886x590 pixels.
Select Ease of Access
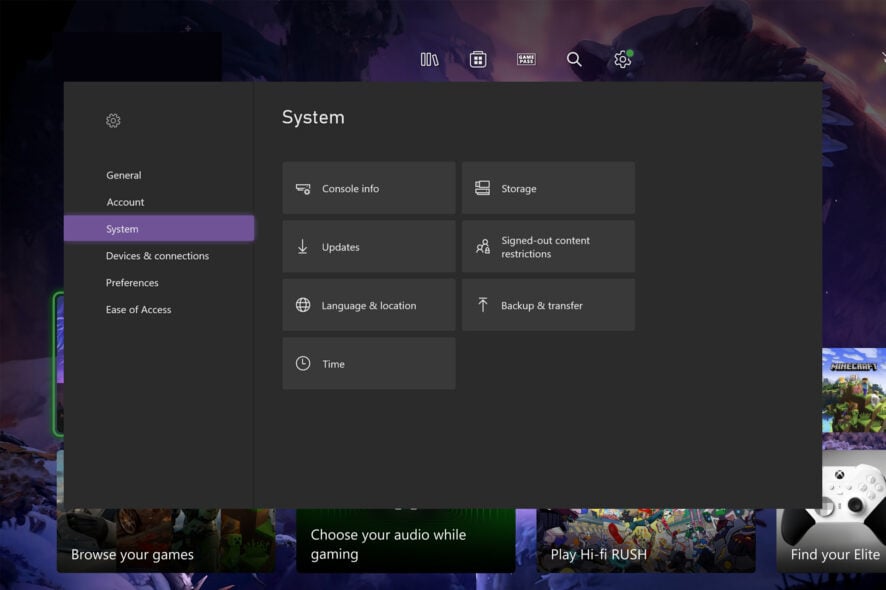point(139,309)
